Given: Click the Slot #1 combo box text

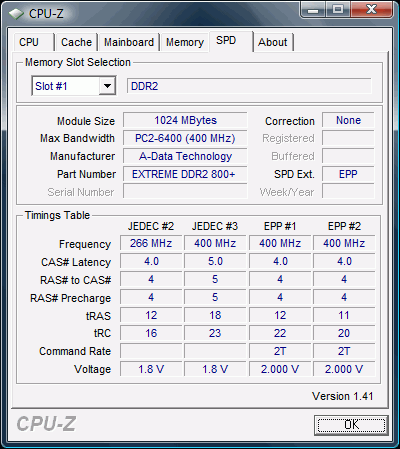Looking at the screenshot, I should coord(51,86).
